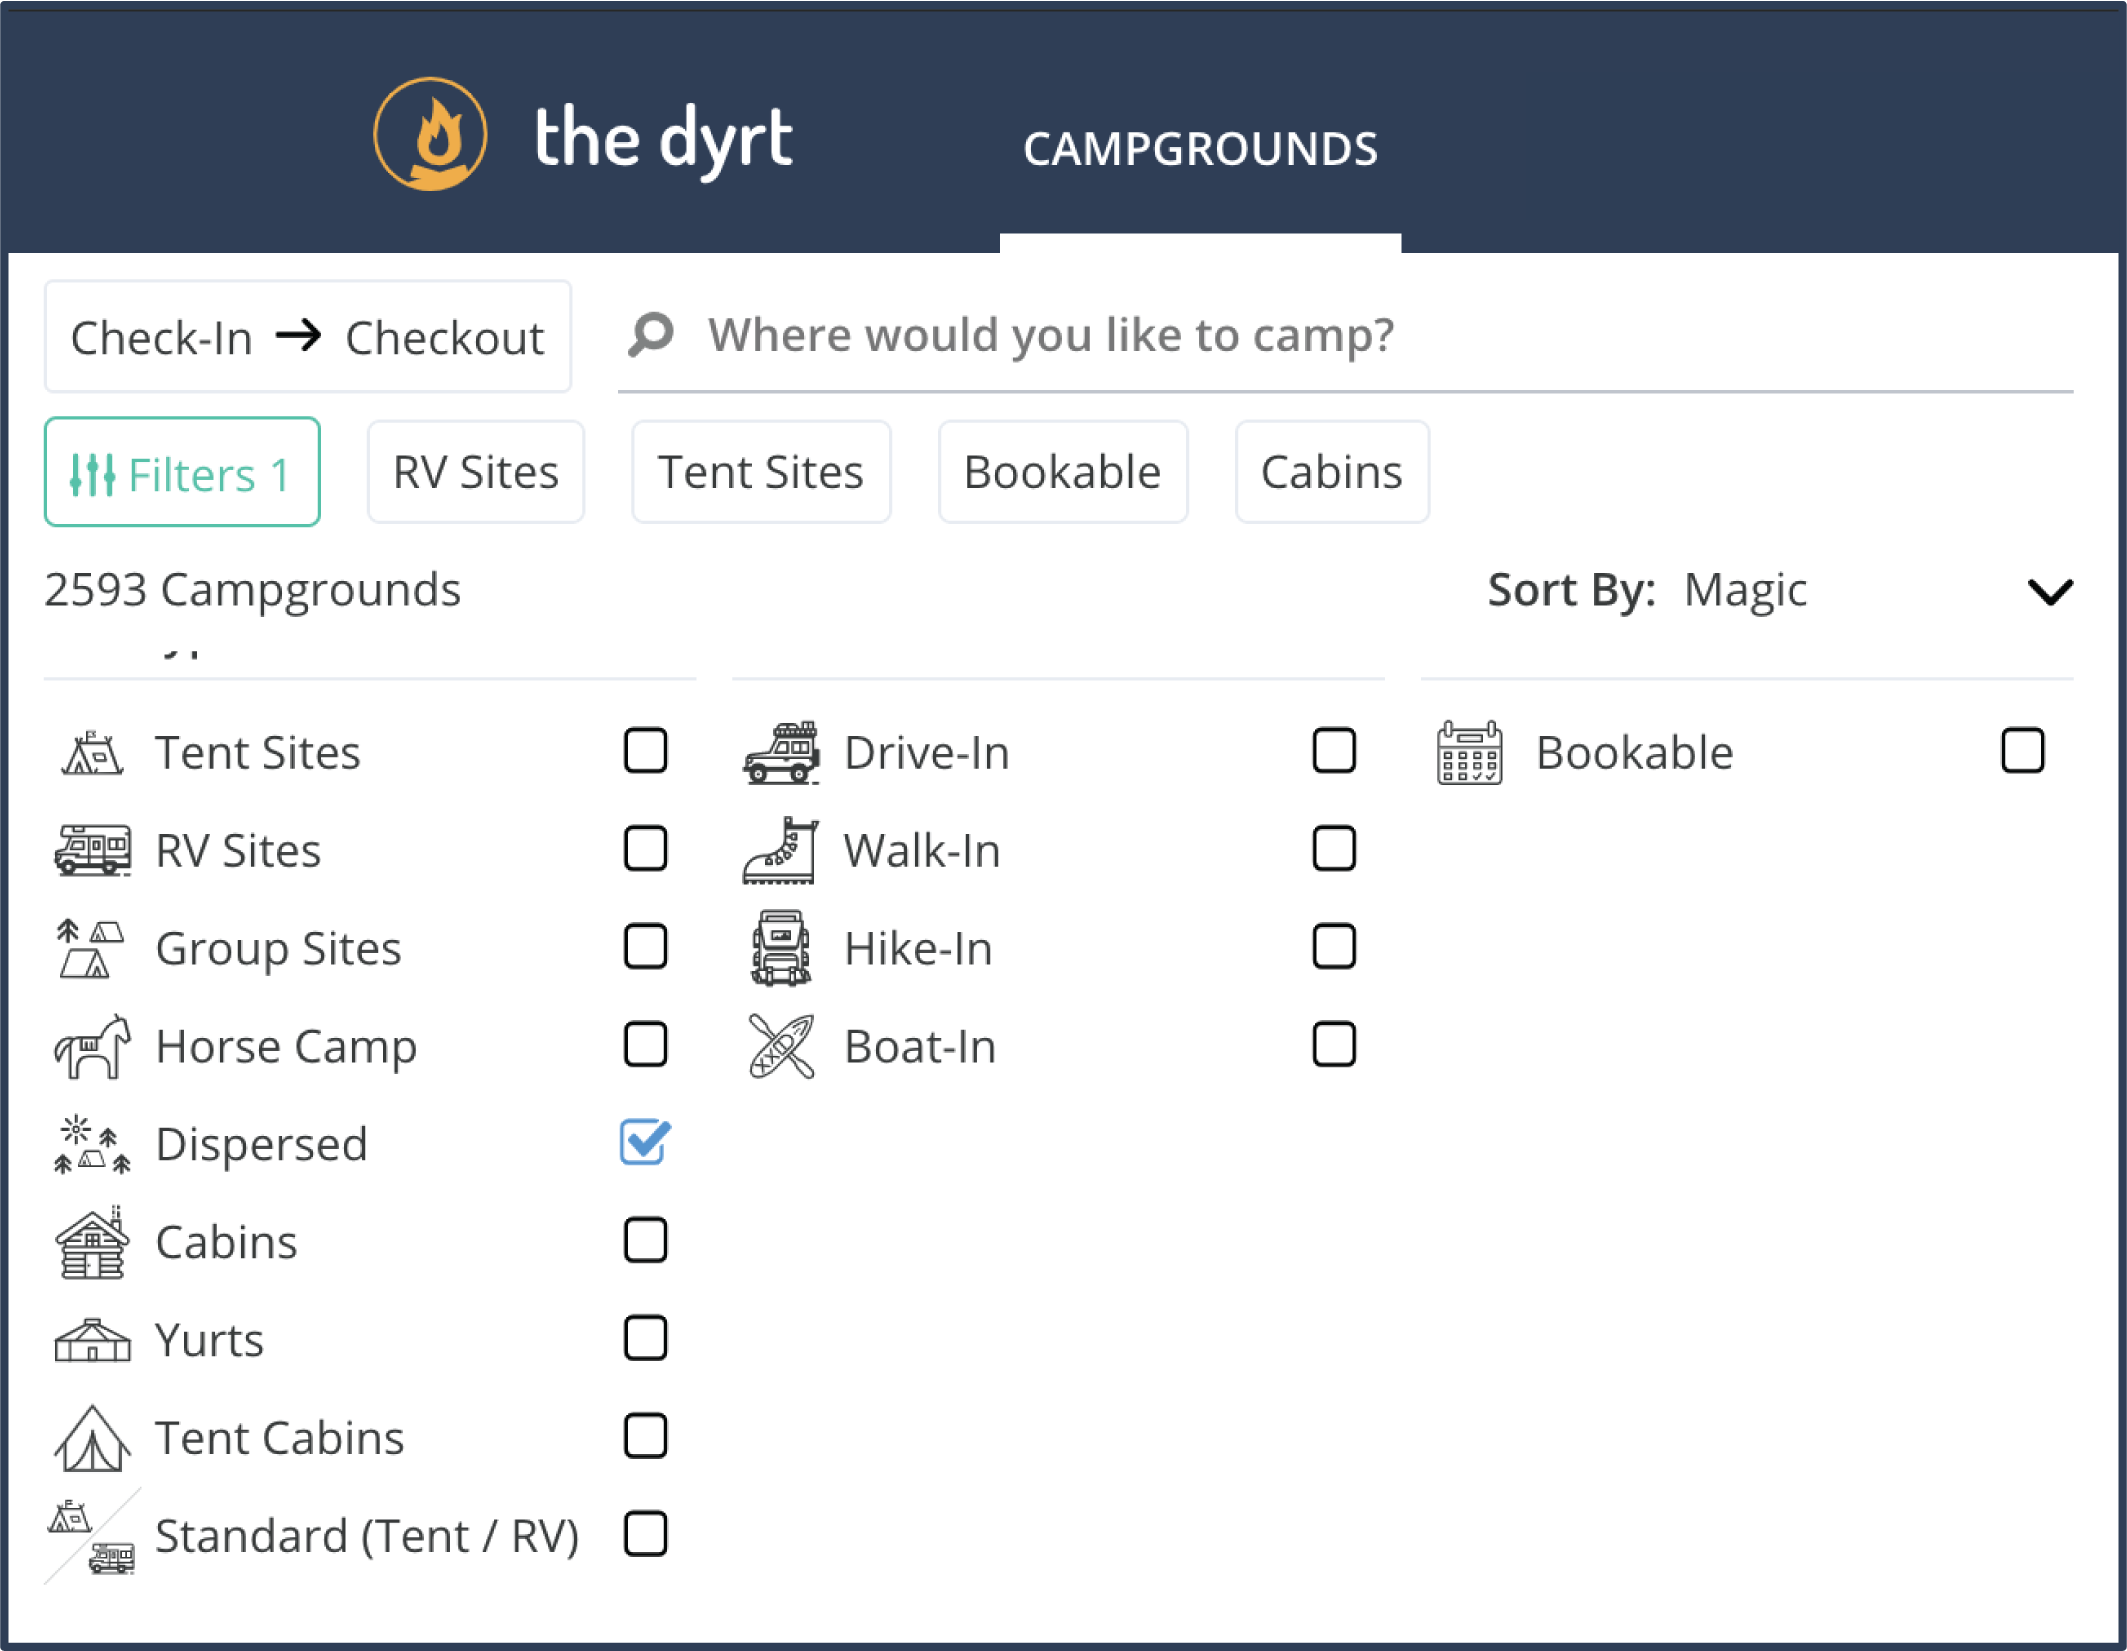Click the Yurts icon
The width and height of the screenshot is (2127, 1651).
tap(92, 1340)
